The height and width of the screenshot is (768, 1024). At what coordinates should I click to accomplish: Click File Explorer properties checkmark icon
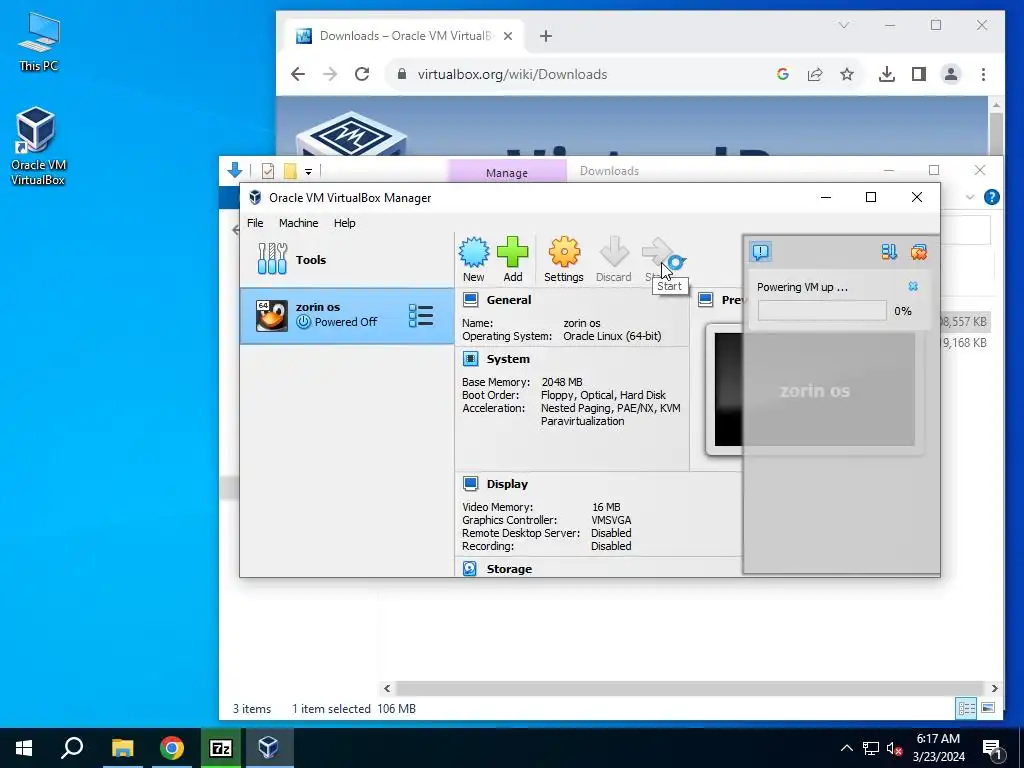[x=268, y=171]
